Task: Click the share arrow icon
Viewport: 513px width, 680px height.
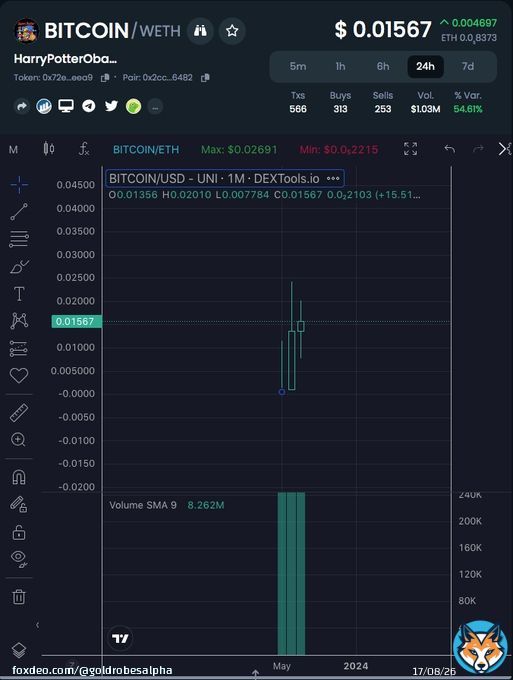Action: click(x=22, y=106)
